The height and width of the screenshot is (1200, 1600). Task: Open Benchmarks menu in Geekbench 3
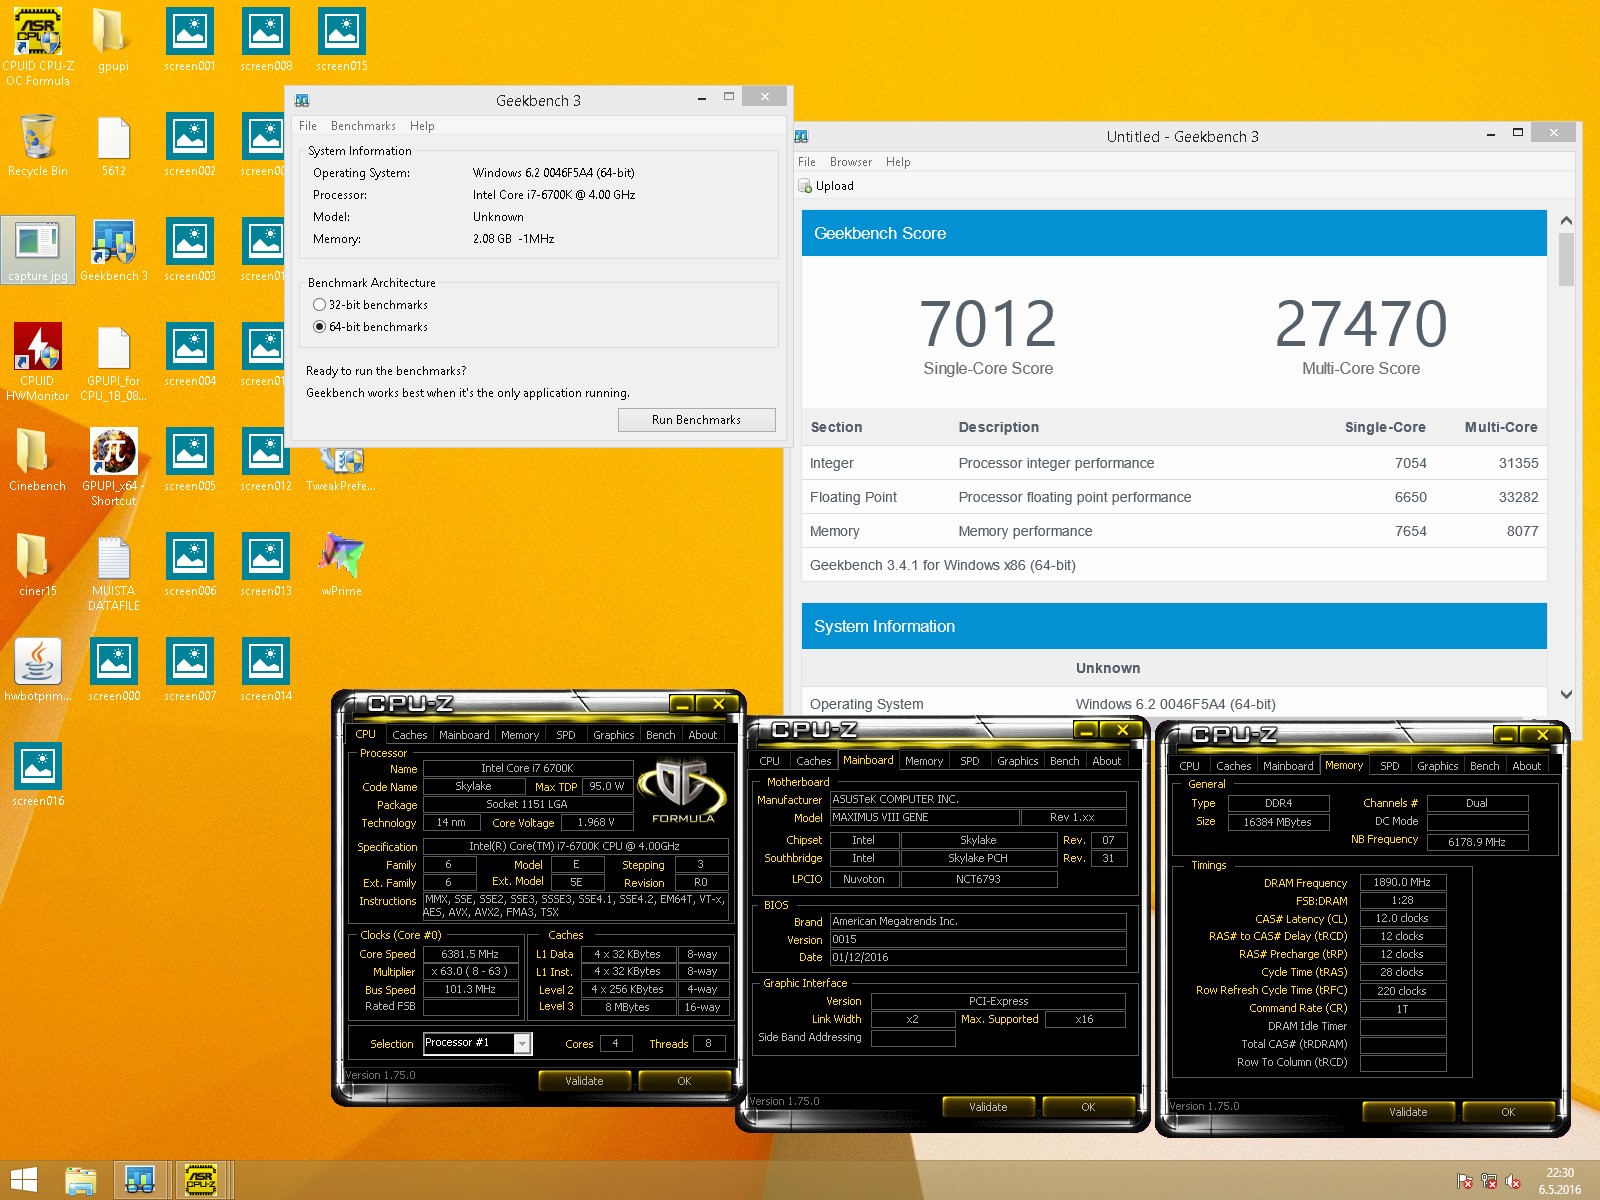pos(363,126)
